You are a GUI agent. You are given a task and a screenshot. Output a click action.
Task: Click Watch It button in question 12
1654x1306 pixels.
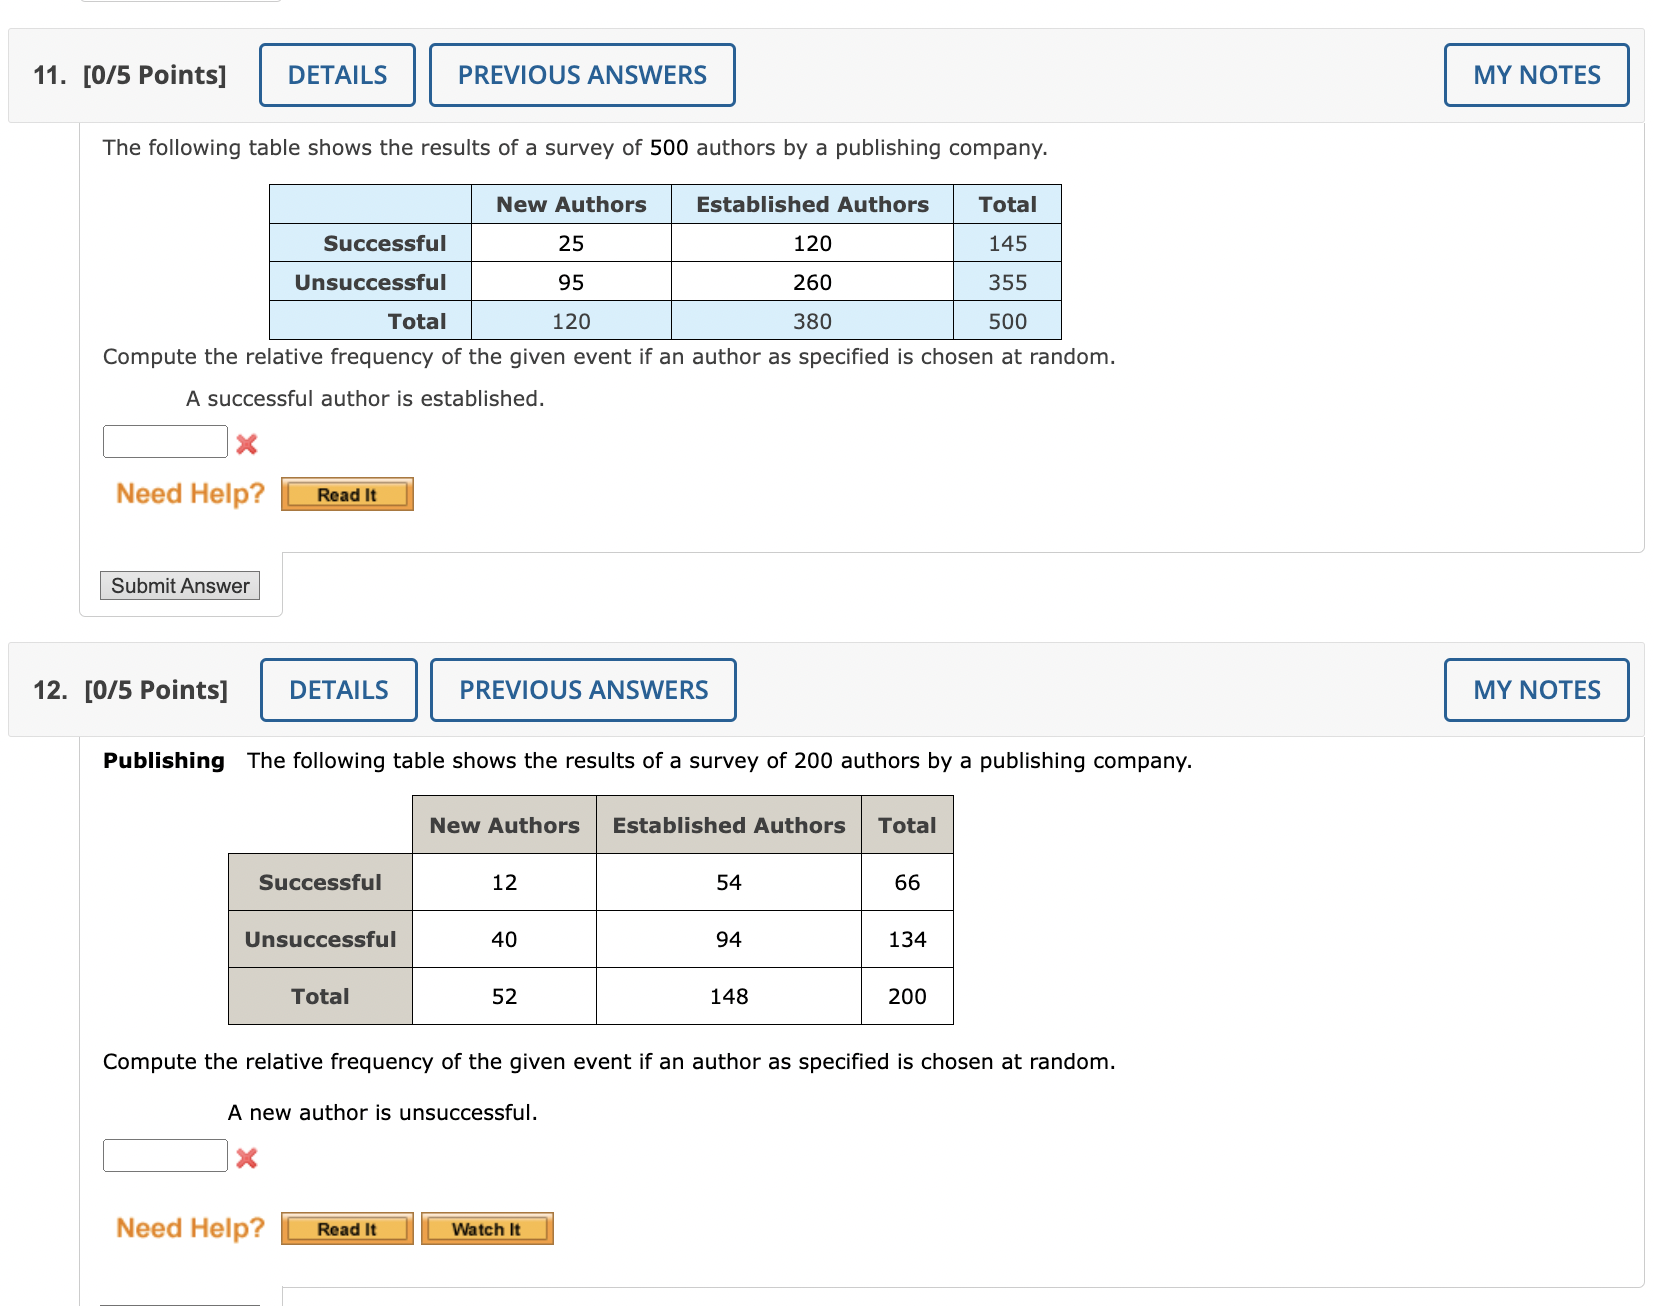(x=487, y=1228)
